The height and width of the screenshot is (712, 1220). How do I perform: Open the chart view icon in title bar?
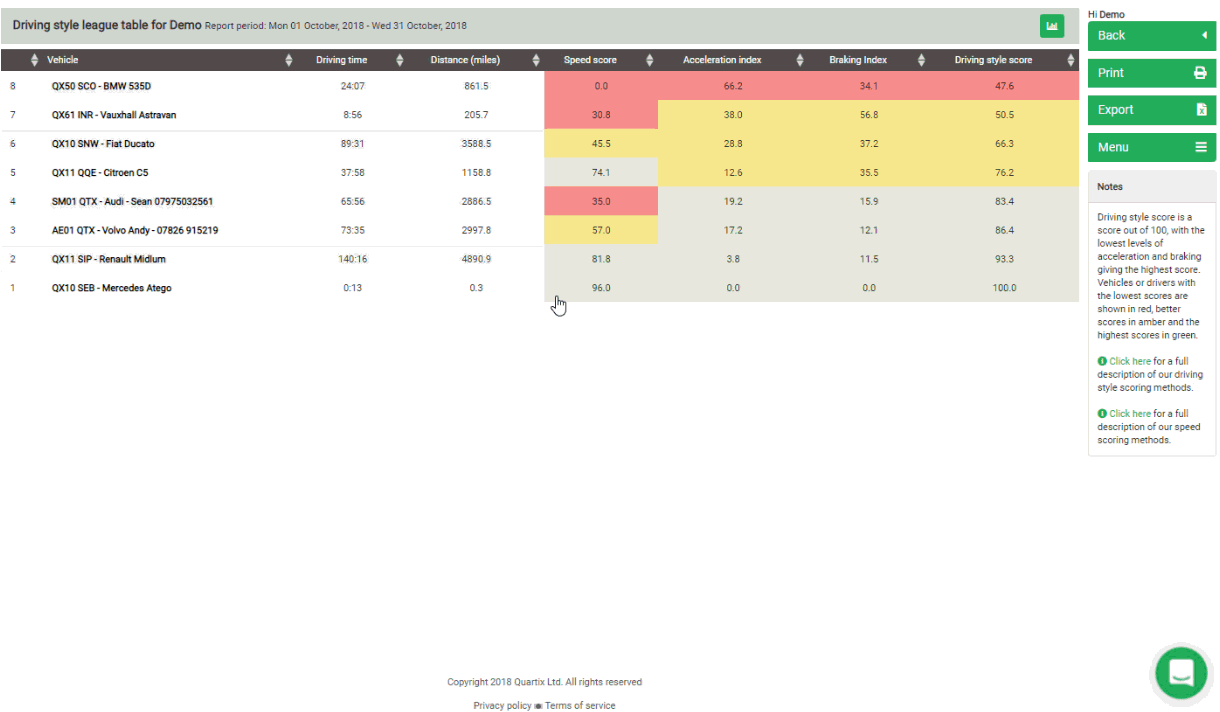tap(1051, 26)
